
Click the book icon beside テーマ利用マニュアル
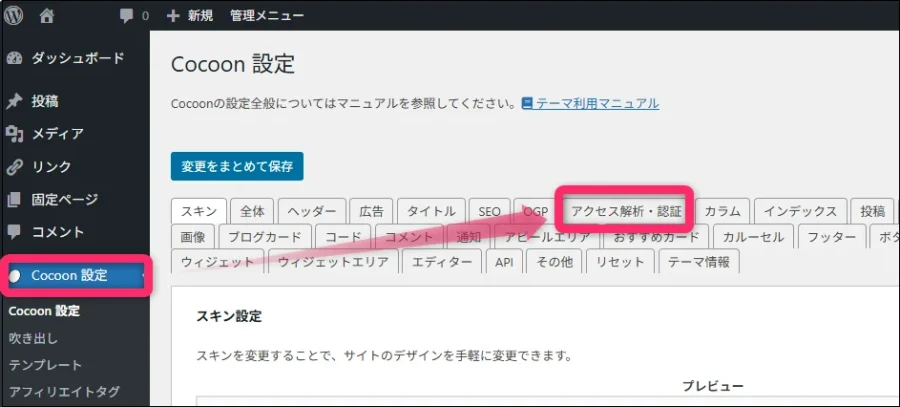click(527, 104)
